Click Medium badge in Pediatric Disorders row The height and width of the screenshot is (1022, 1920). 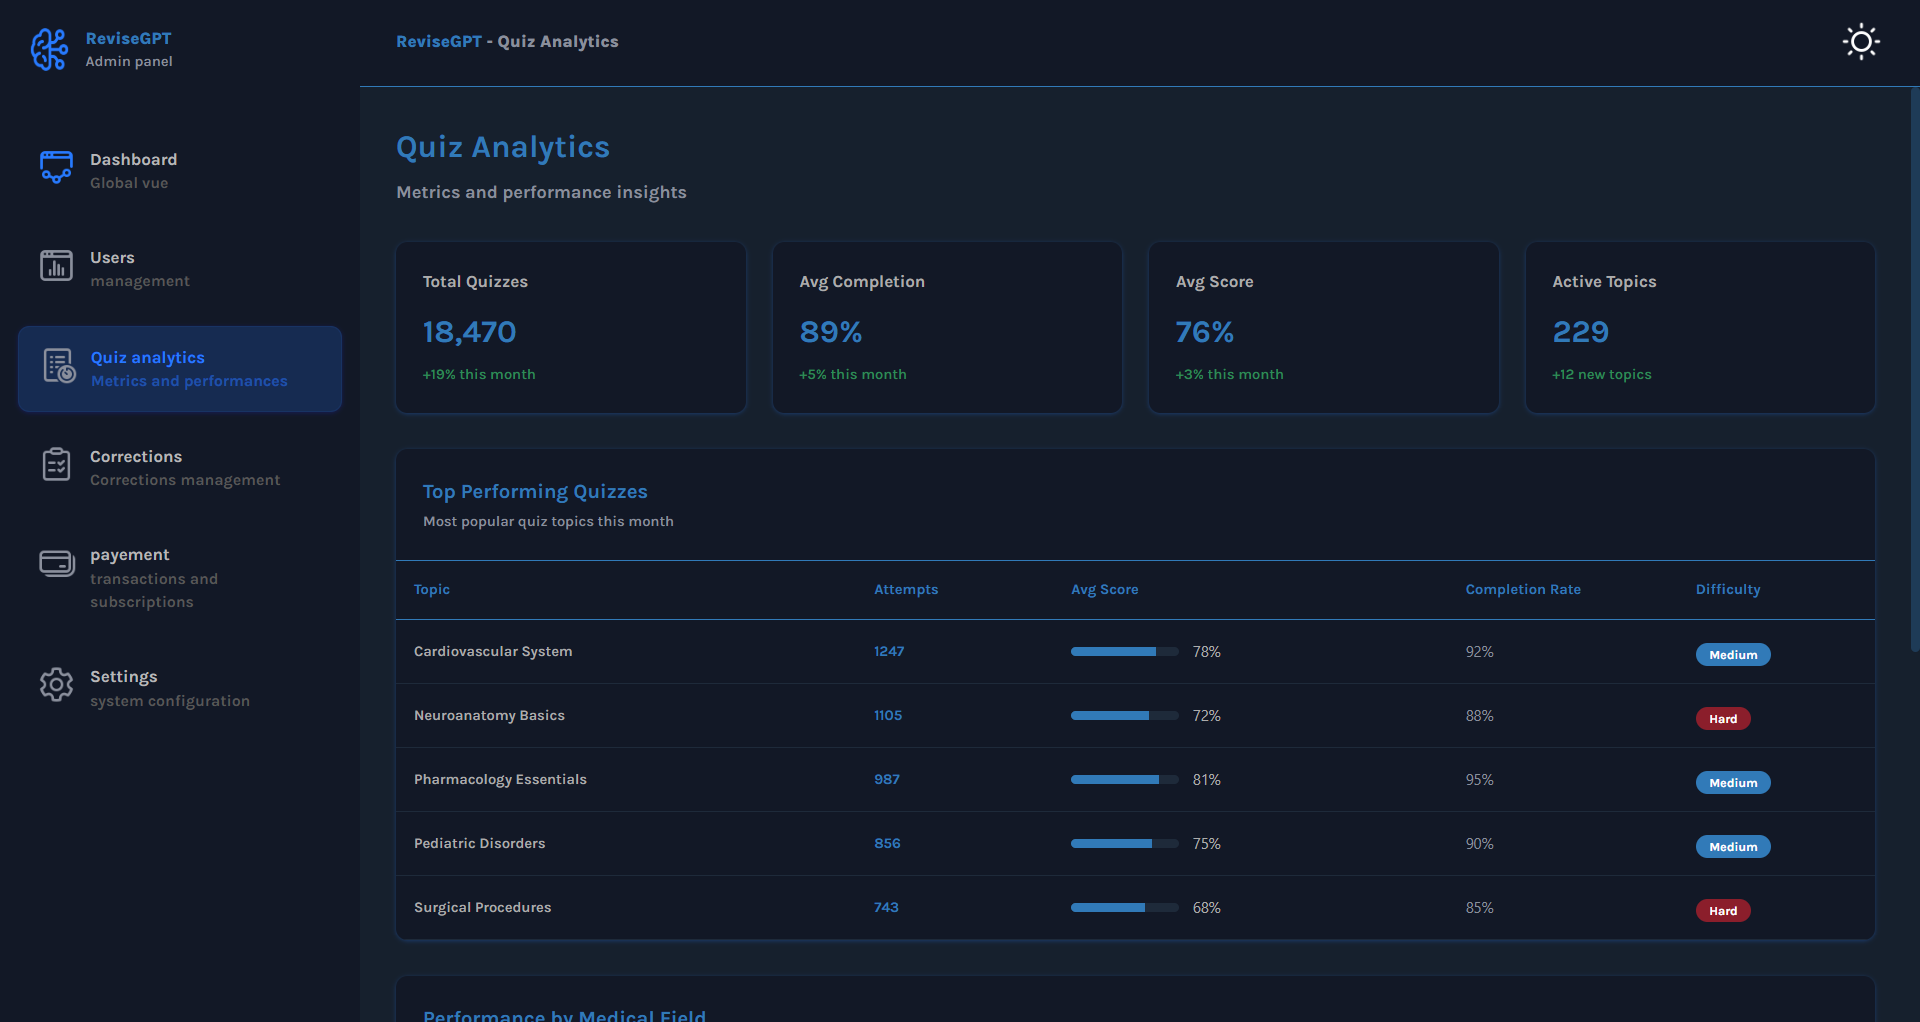1733,847
